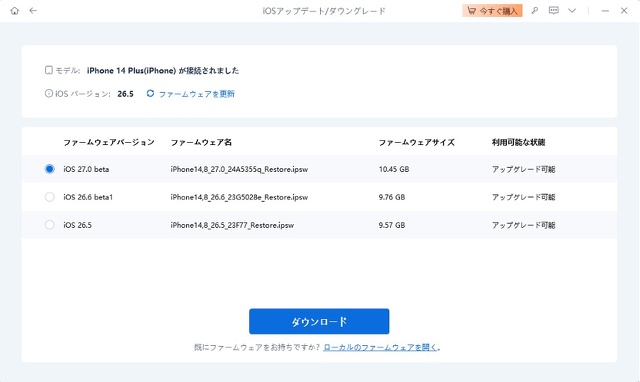
Task: Click the iPhone 14 Plus(iPhone) model text
Action: (x=131, y=71)
